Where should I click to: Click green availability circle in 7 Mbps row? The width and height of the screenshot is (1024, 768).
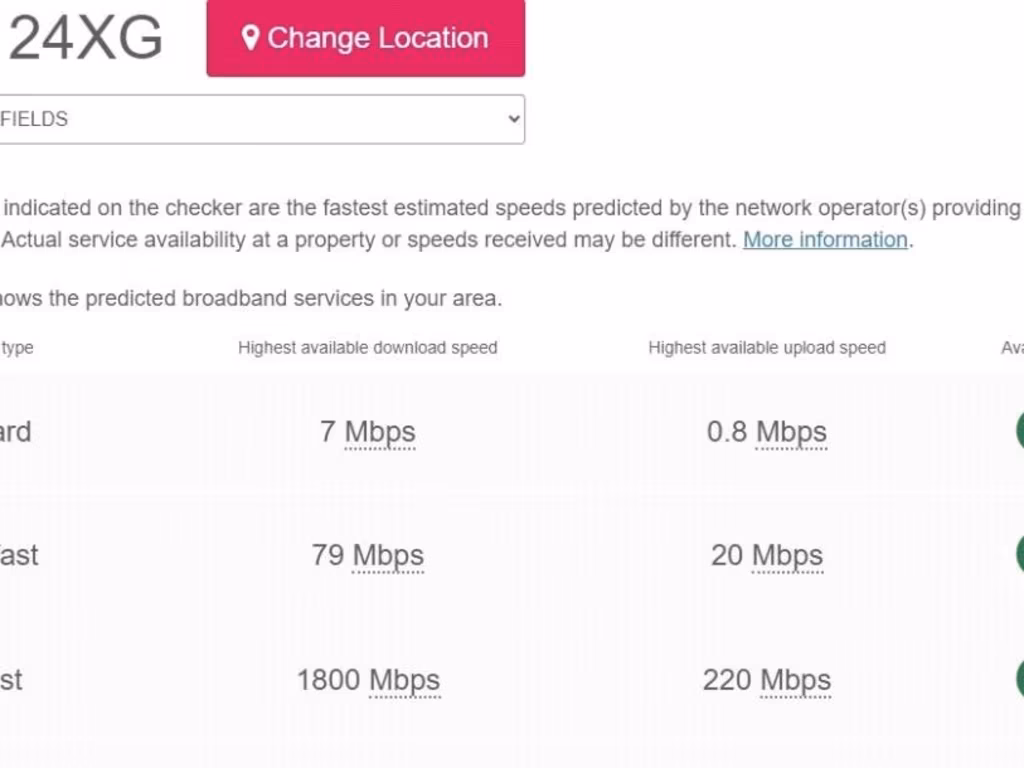click(x=1019, y=431)
